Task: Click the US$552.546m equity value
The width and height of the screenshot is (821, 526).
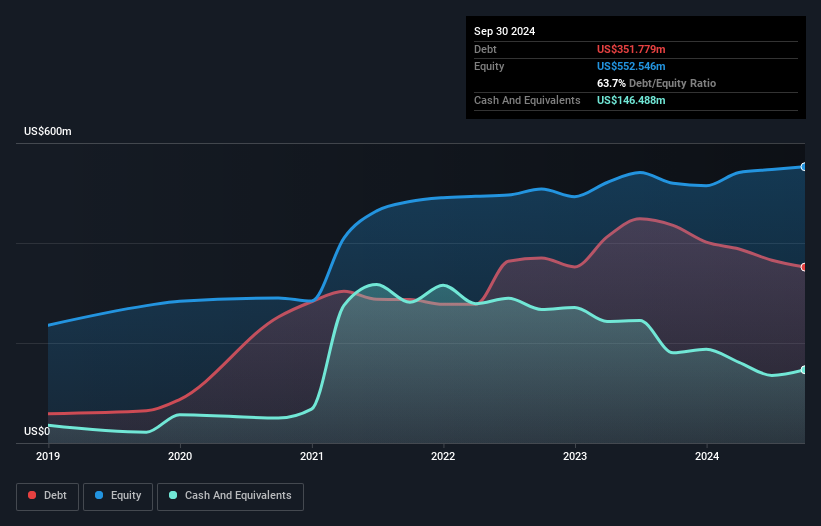Action: pyautogui.click(x=631, y=66)
